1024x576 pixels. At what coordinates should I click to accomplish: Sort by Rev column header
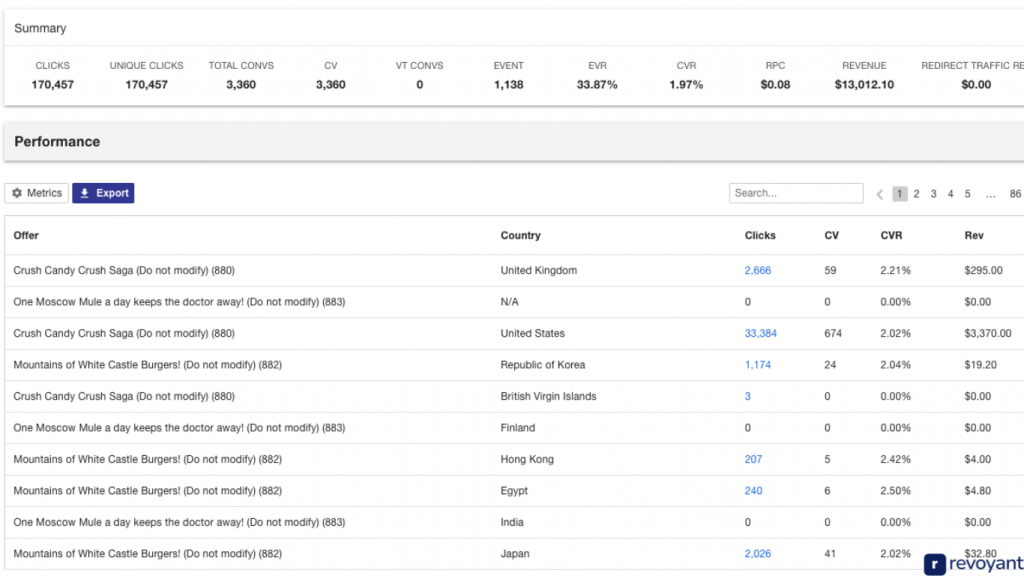coord(974,236)
